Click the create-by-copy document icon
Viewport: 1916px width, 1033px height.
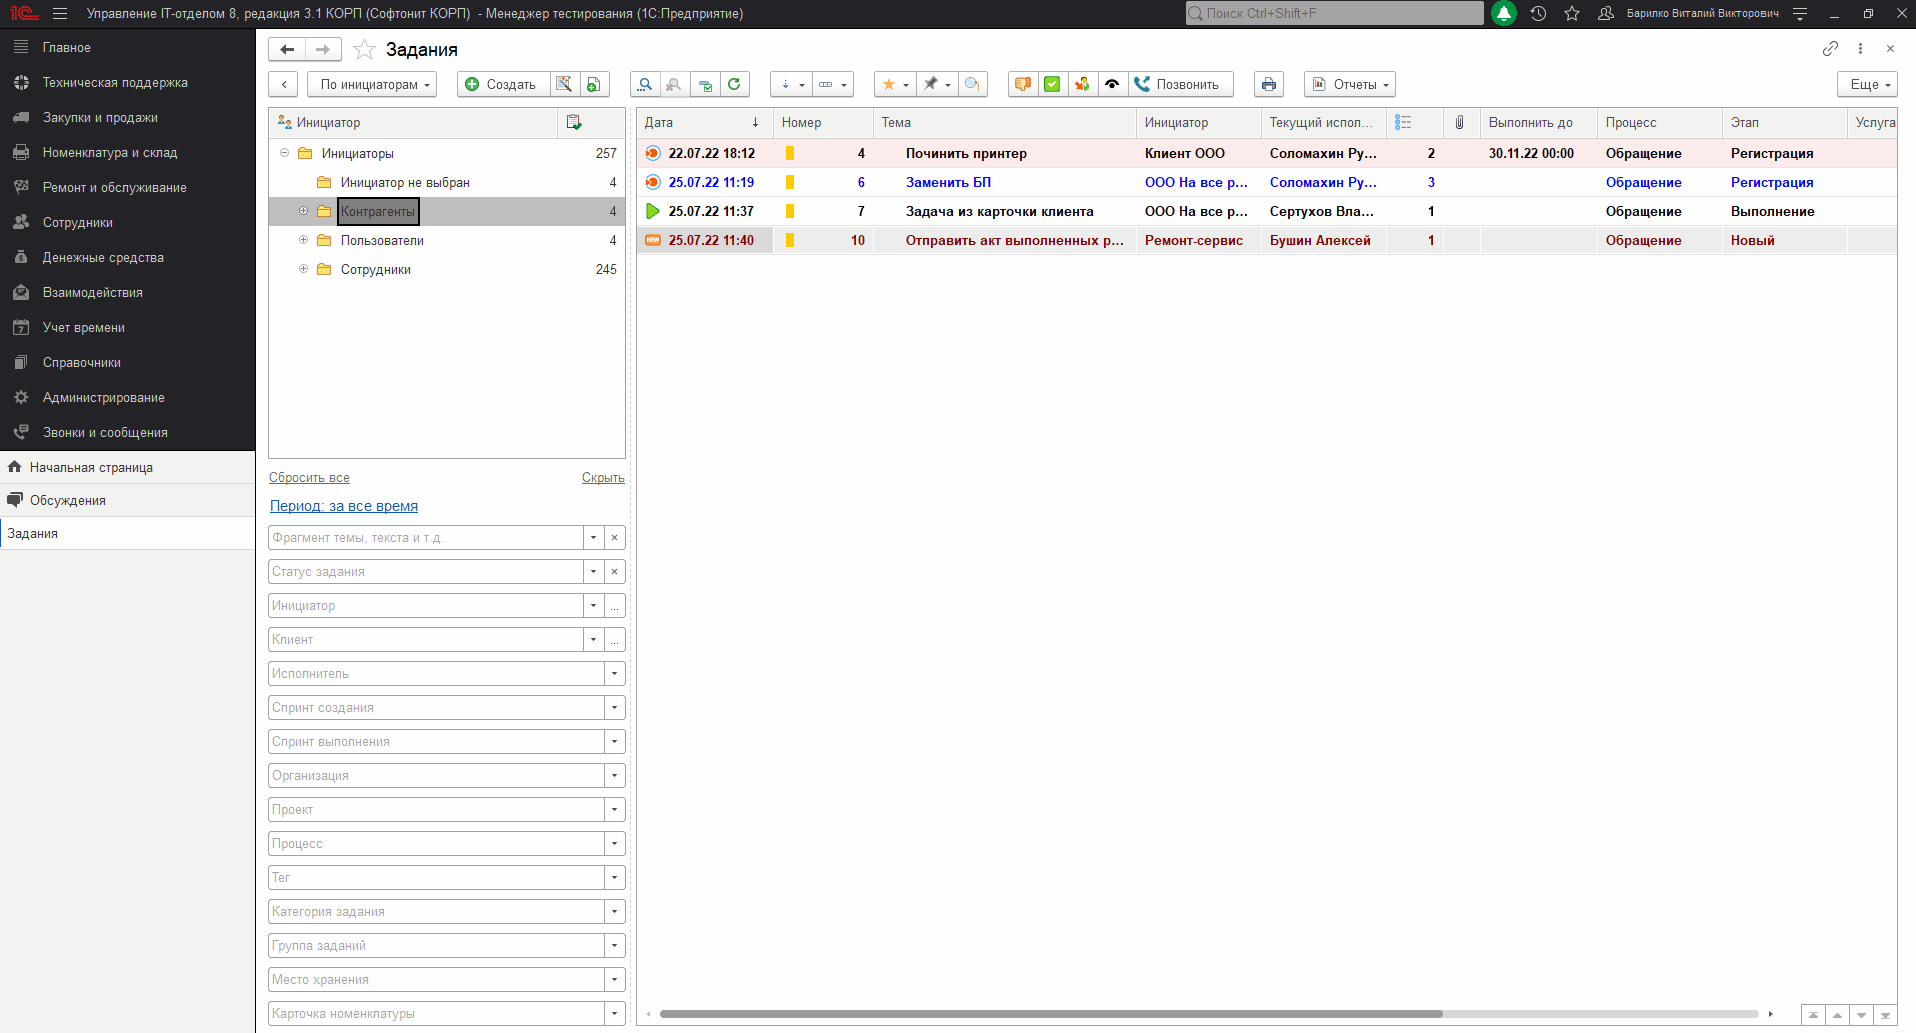click(x=593, y=84)
